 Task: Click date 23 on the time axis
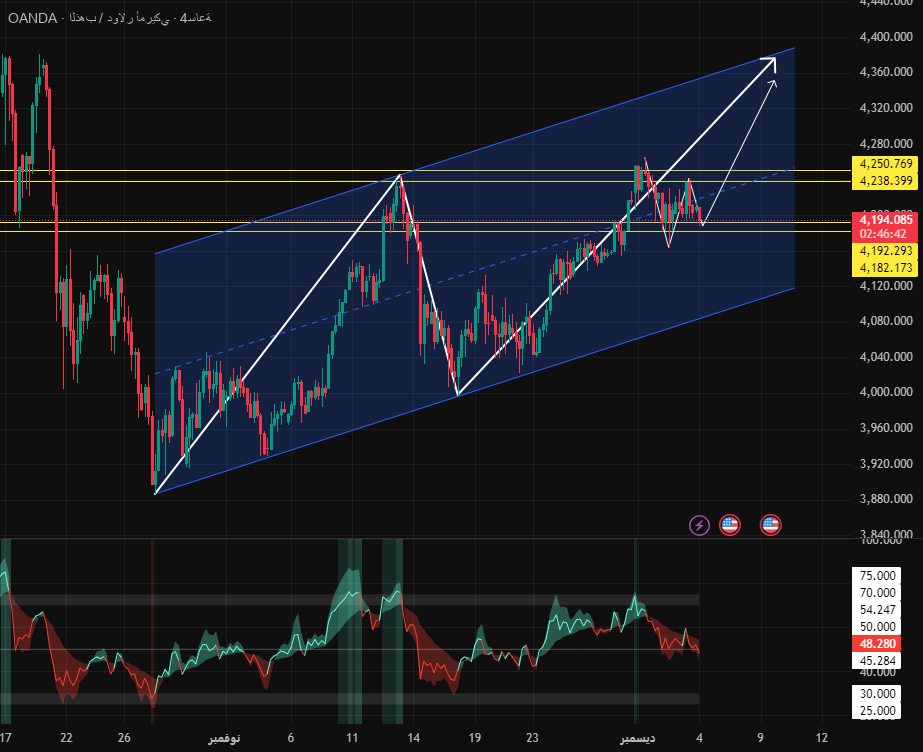point(533,738)
